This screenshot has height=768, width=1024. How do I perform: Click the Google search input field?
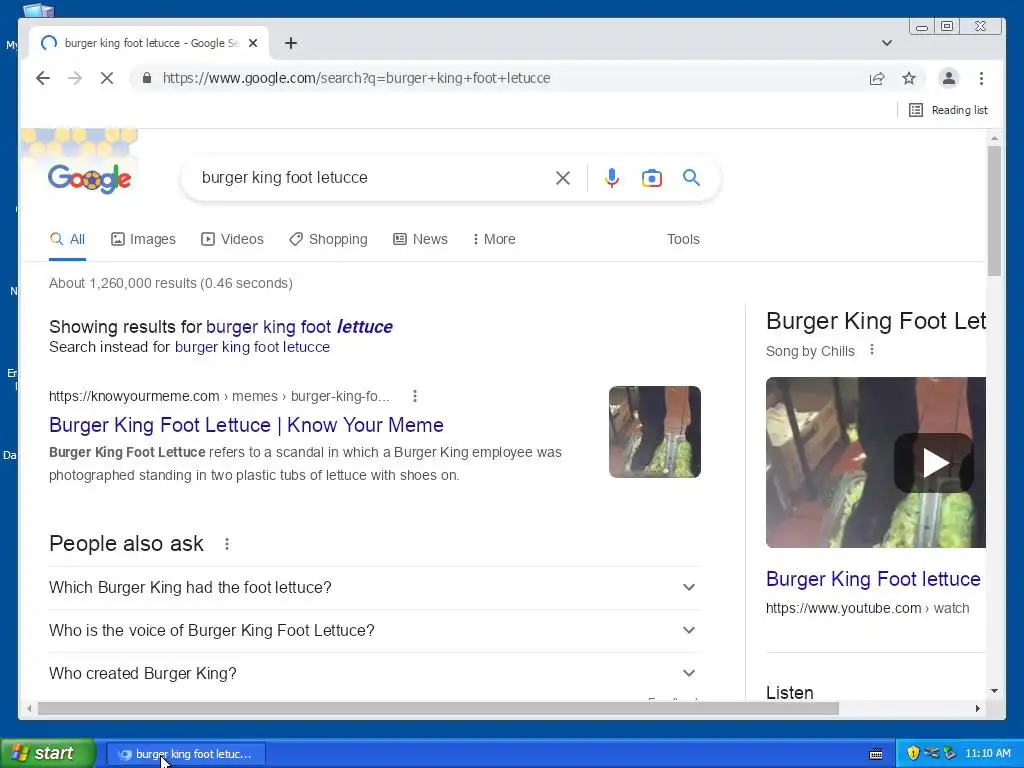click(372, 178)
